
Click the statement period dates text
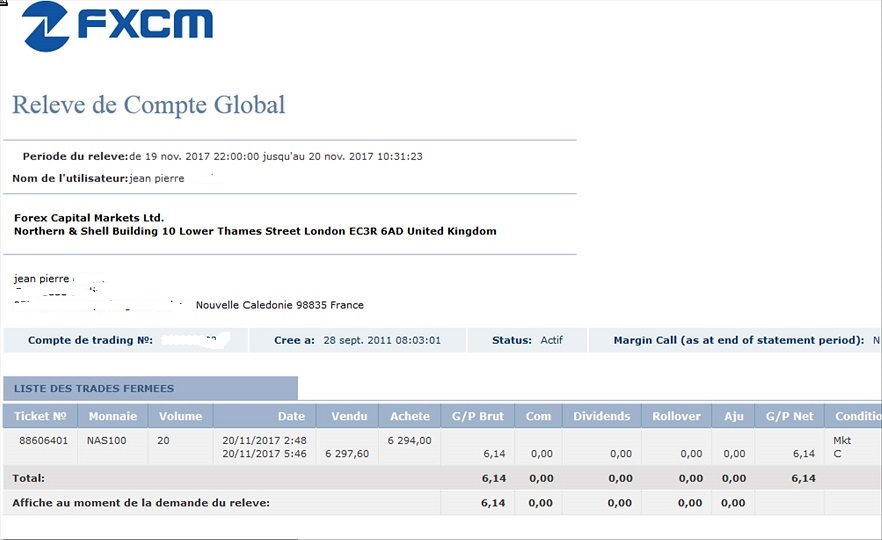(x=276, y=156)
